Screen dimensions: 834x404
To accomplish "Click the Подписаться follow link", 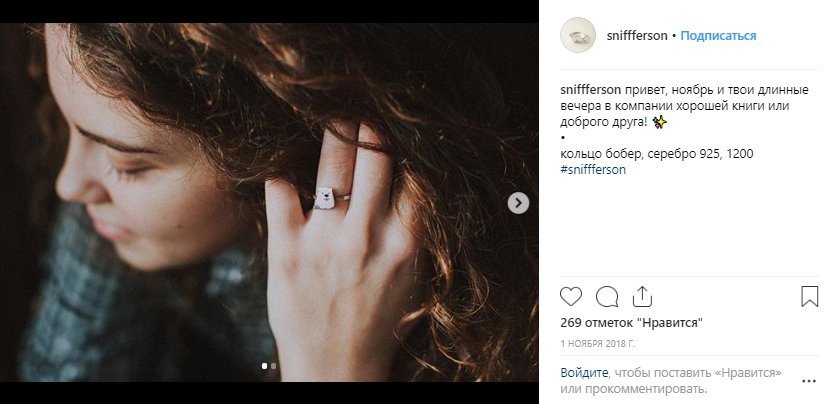I will point(718,35).
